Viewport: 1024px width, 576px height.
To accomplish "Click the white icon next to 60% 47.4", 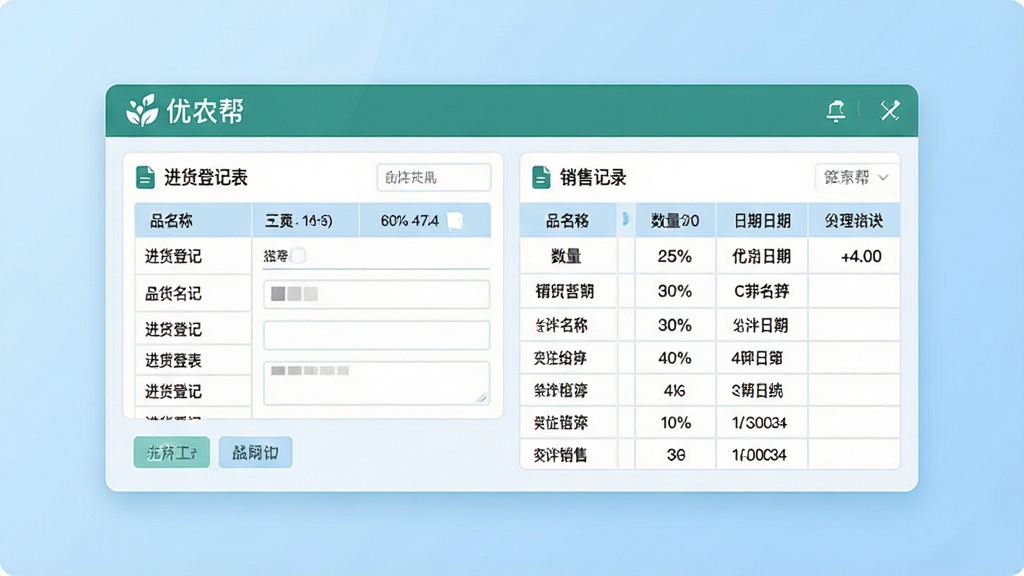I will pos(455,221).
